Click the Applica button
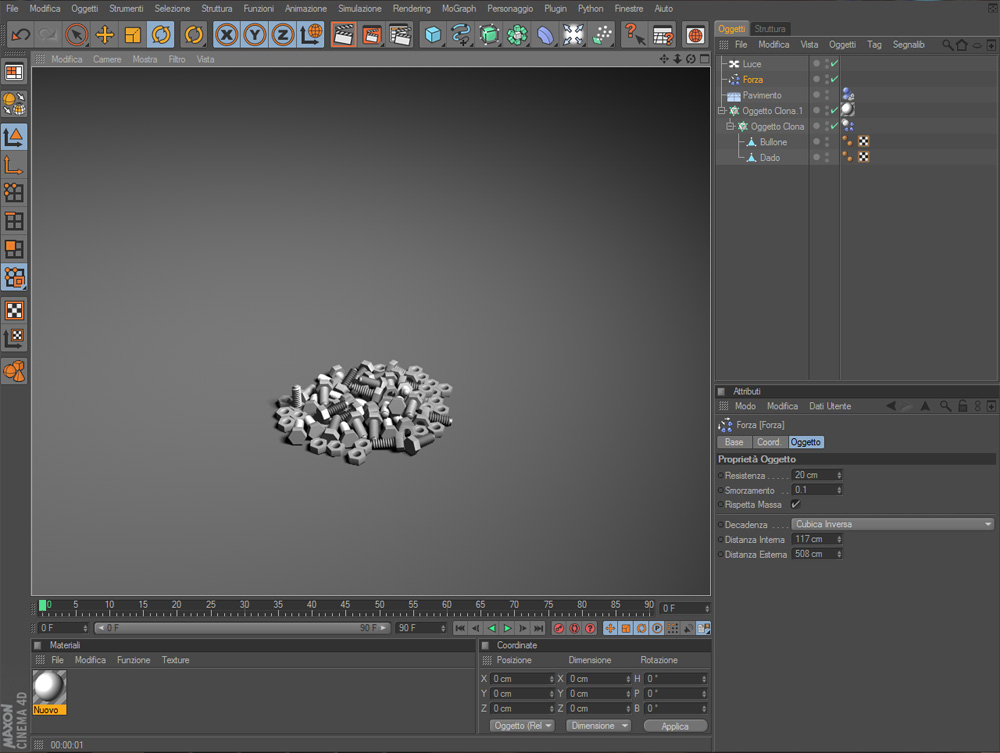This screenshot has width=1000, height=753. (x=675, y=726)
